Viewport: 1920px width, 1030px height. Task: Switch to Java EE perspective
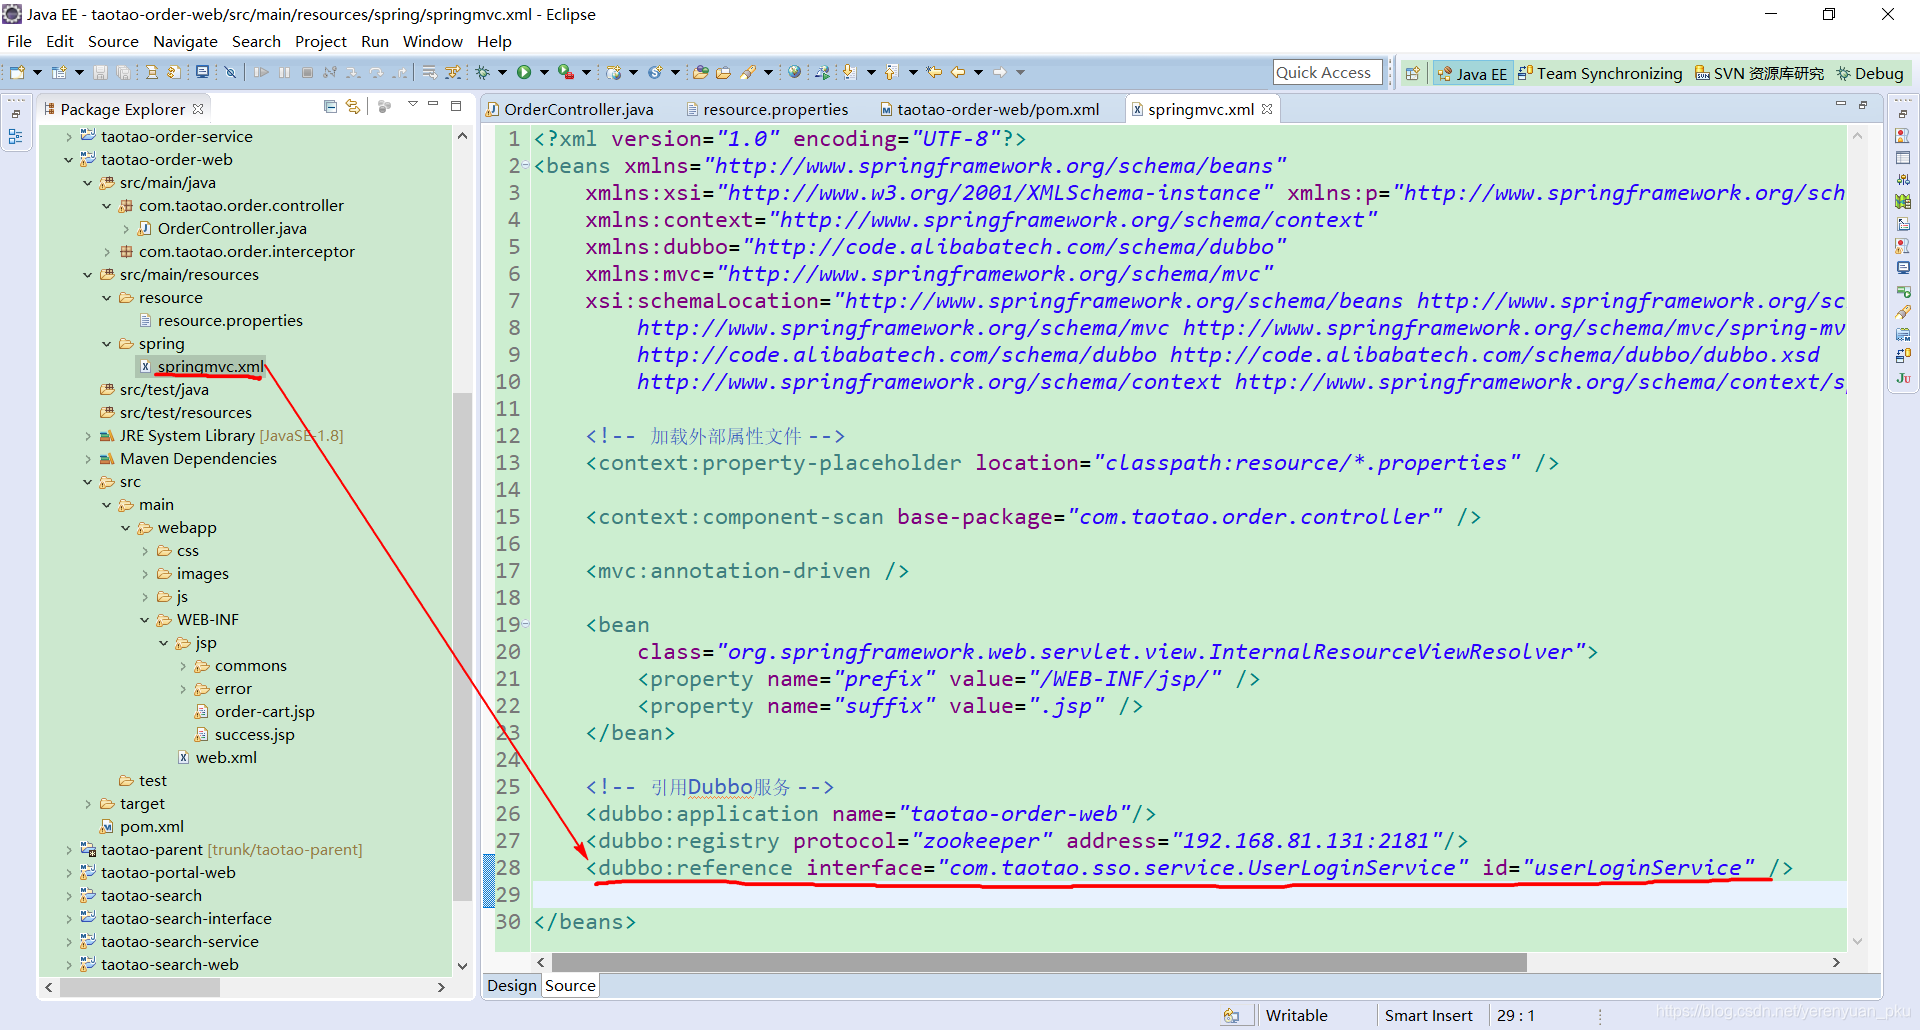click(1472, 73)
